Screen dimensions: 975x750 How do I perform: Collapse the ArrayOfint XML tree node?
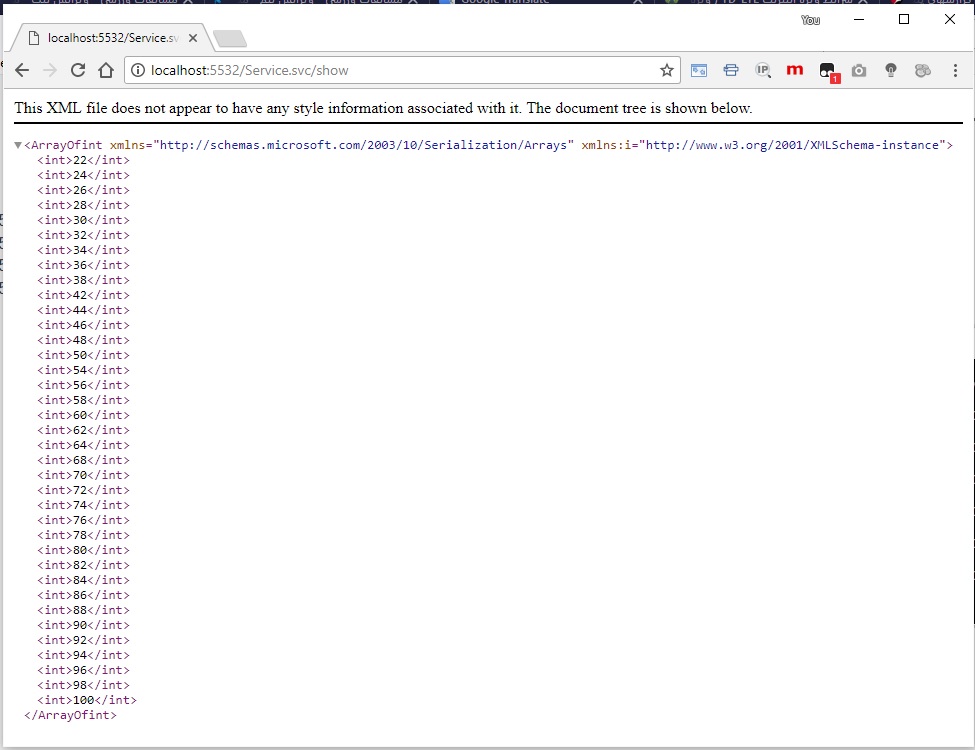coord(18,146)
